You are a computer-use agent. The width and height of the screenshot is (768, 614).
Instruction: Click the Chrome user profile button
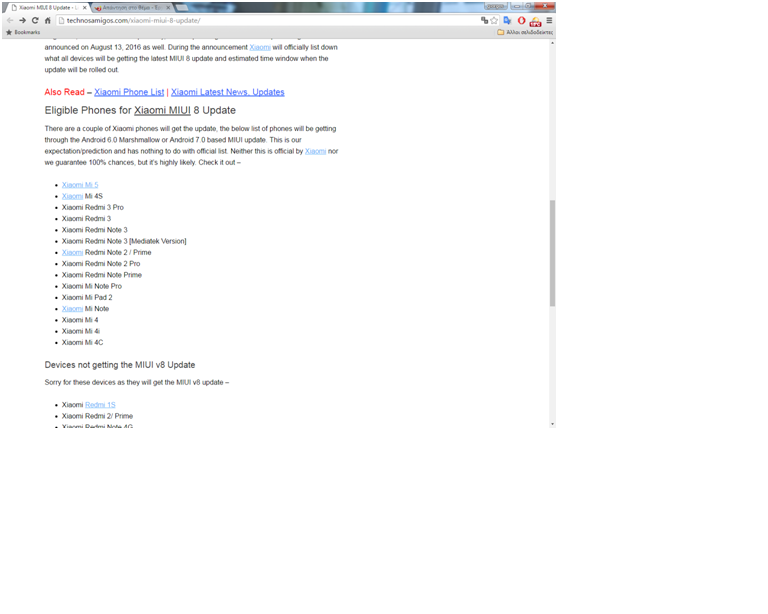click(x=495, y=6)
